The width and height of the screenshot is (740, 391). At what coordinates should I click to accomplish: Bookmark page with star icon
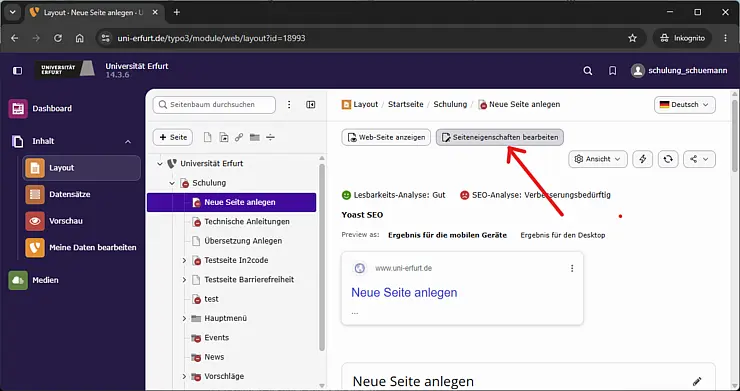(632, 38)
